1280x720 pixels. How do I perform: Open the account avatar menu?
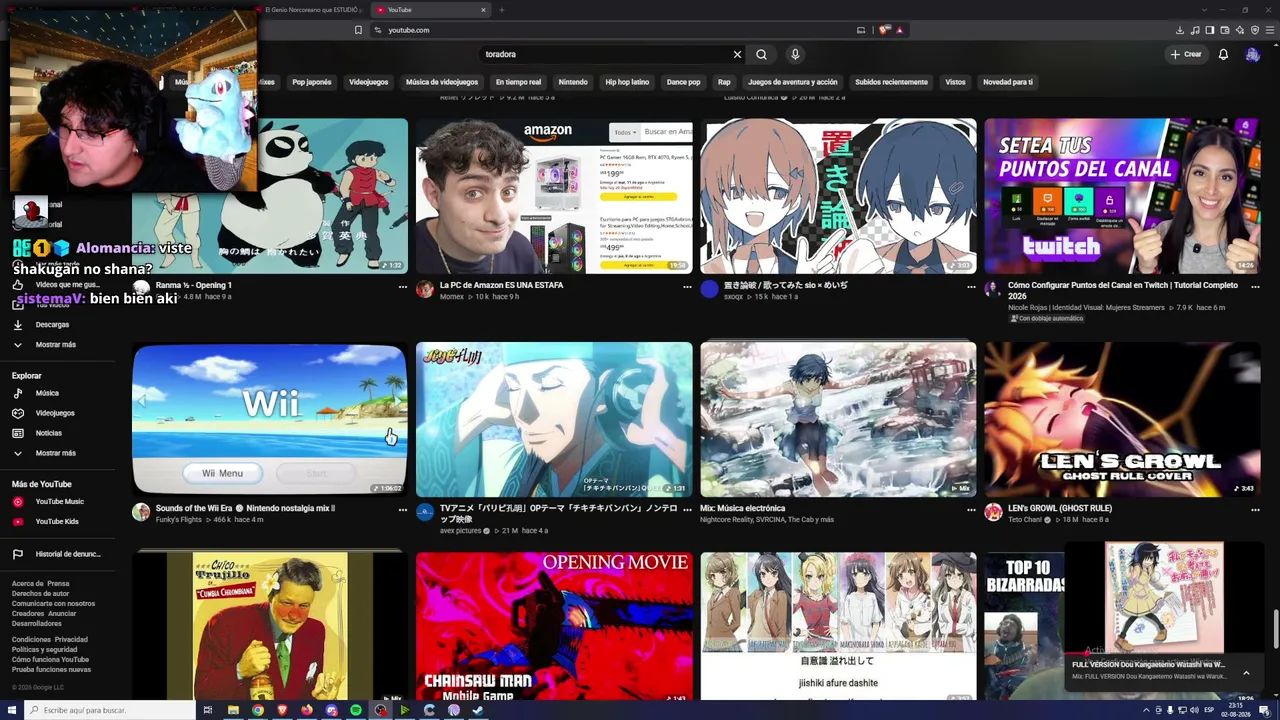tap(1252, 54)
